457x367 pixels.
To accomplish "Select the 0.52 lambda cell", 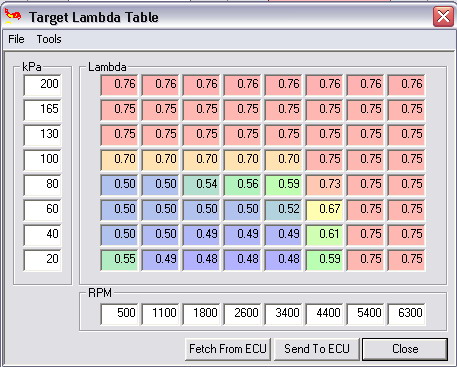I will coord(283,210).
